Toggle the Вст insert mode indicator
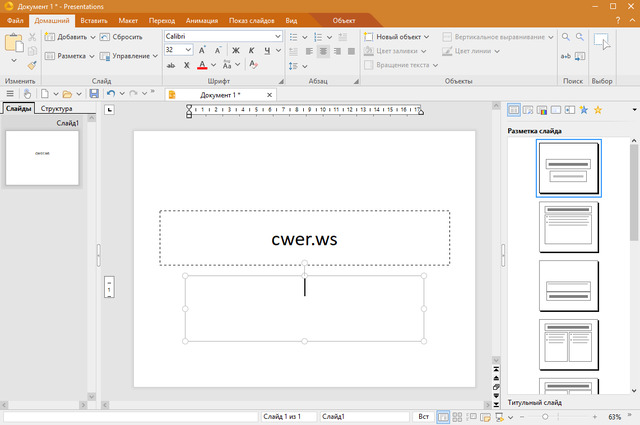 pyautogui.click(x=423, y=416)
